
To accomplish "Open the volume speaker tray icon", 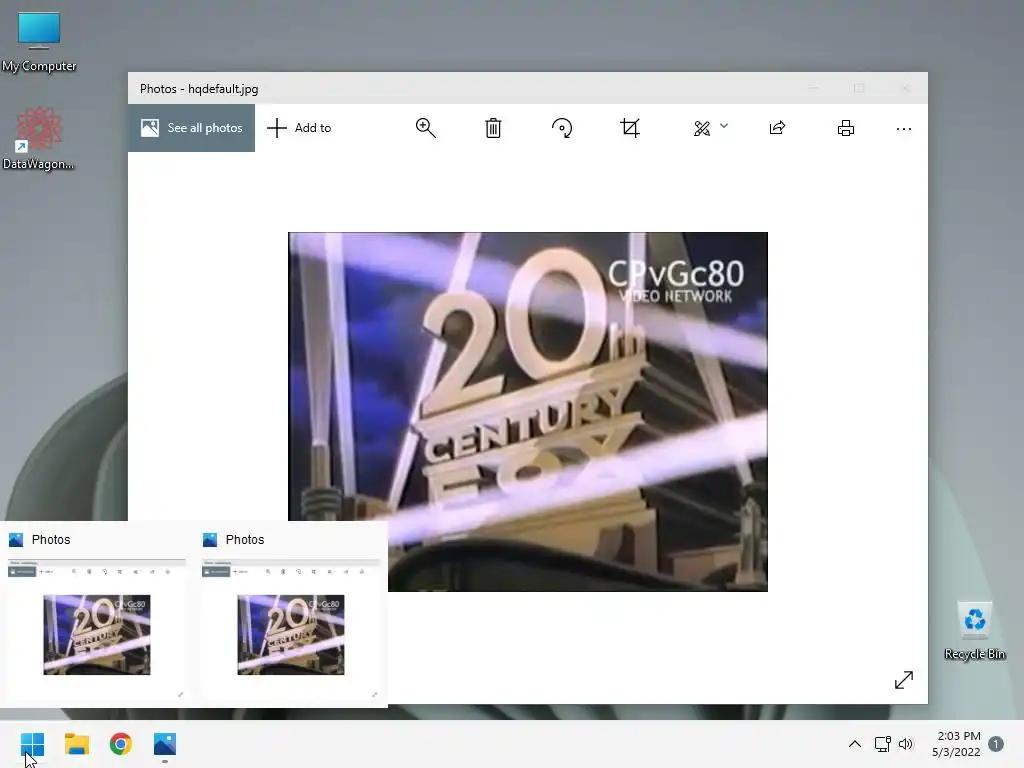I will [x=906, y=744].
